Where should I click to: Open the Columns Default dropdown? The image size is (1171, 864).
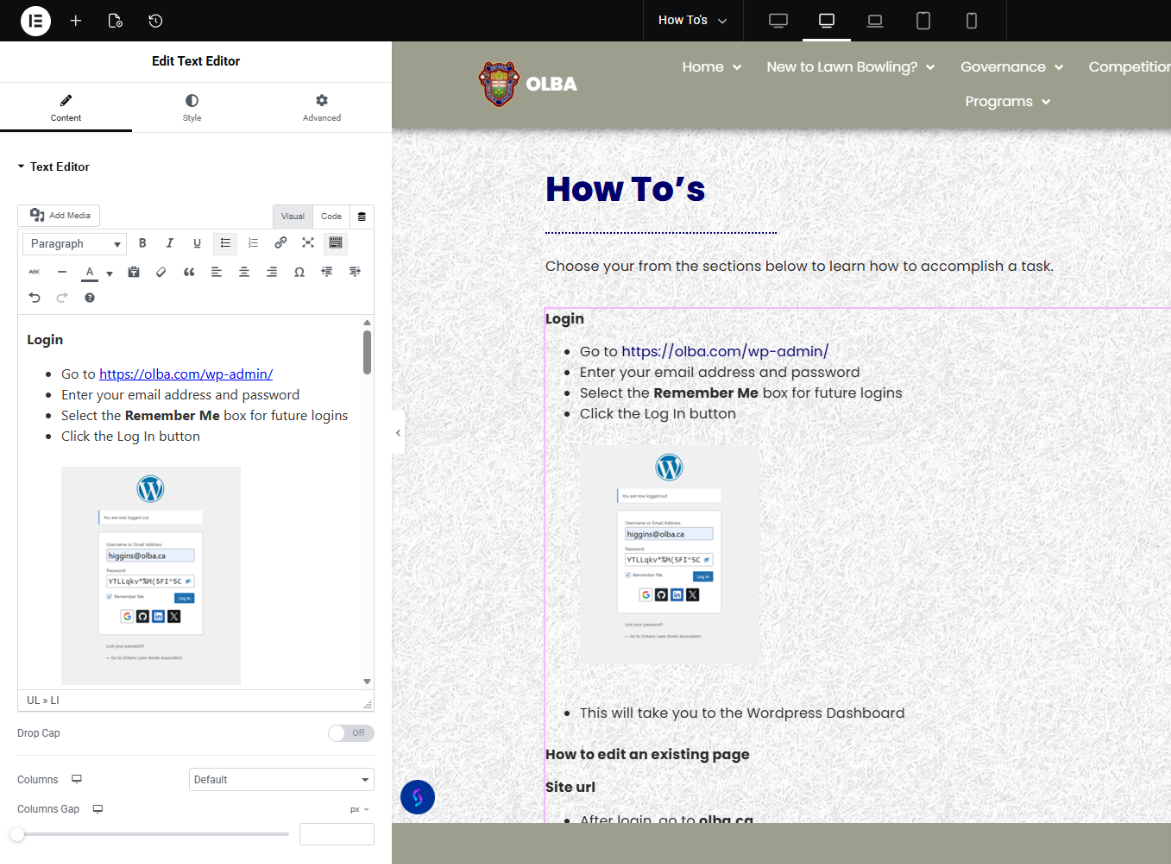(x=281, y=779)
